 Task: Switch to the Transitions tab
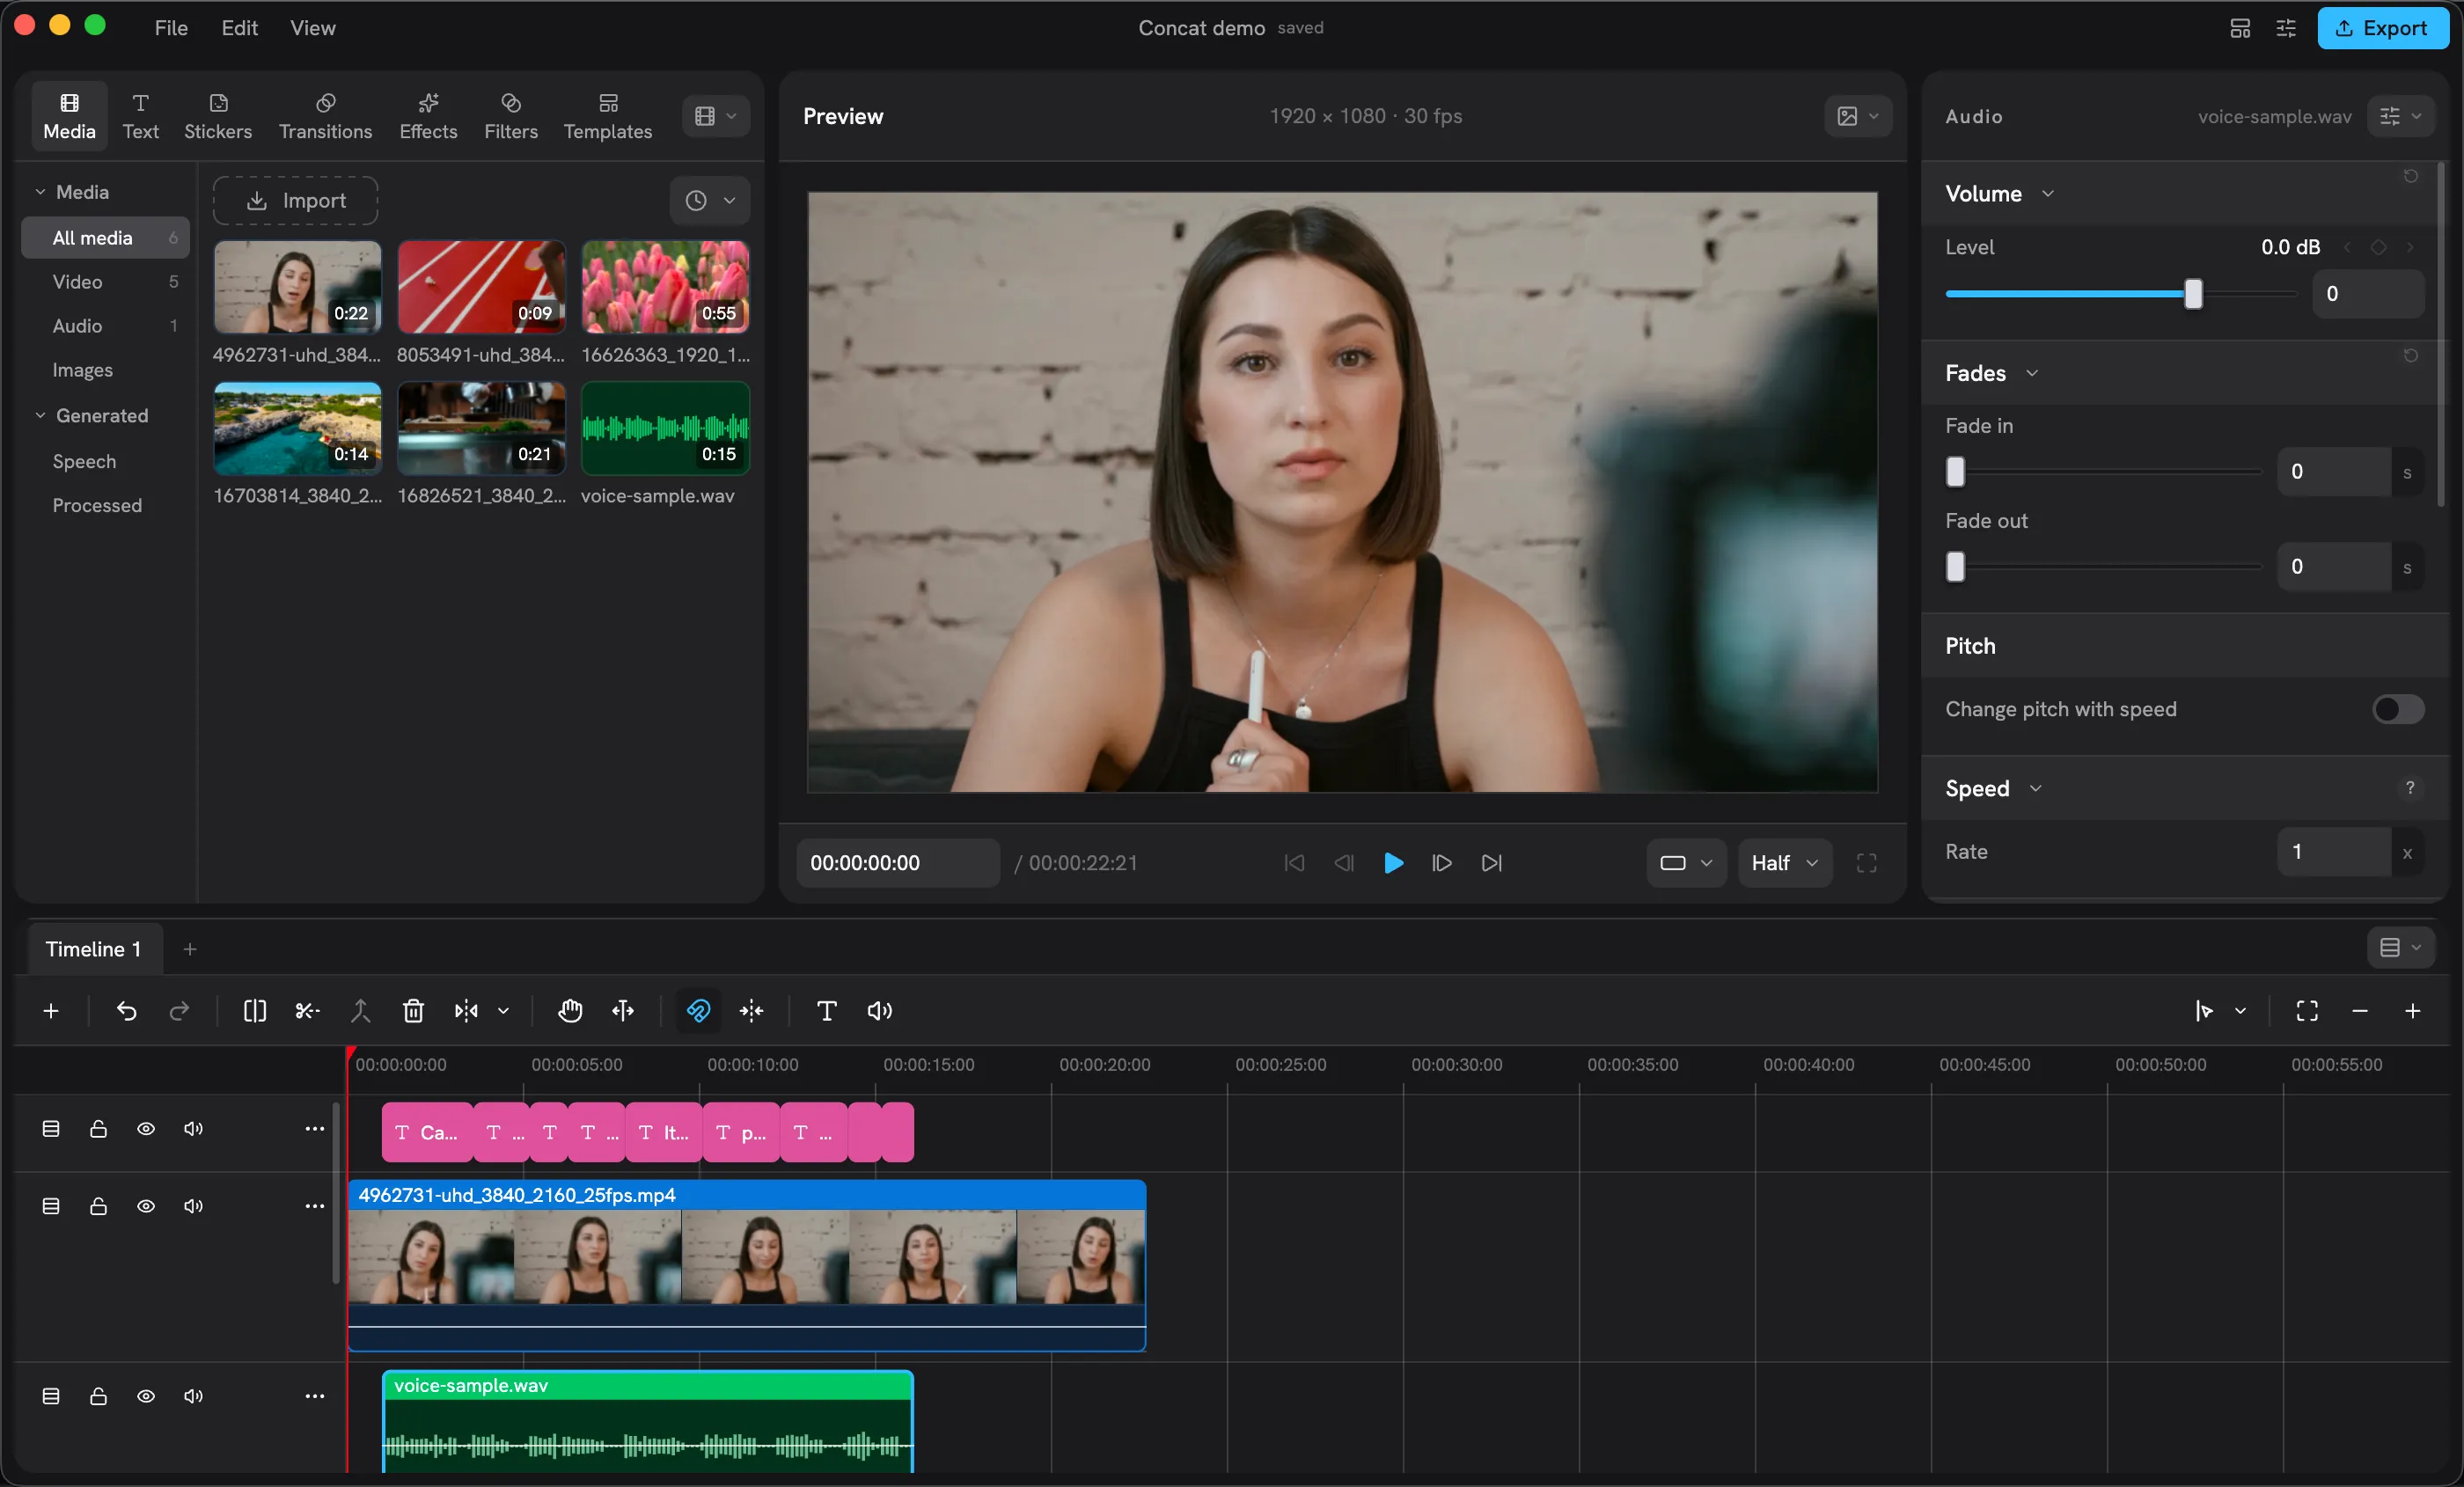point(325,116)
